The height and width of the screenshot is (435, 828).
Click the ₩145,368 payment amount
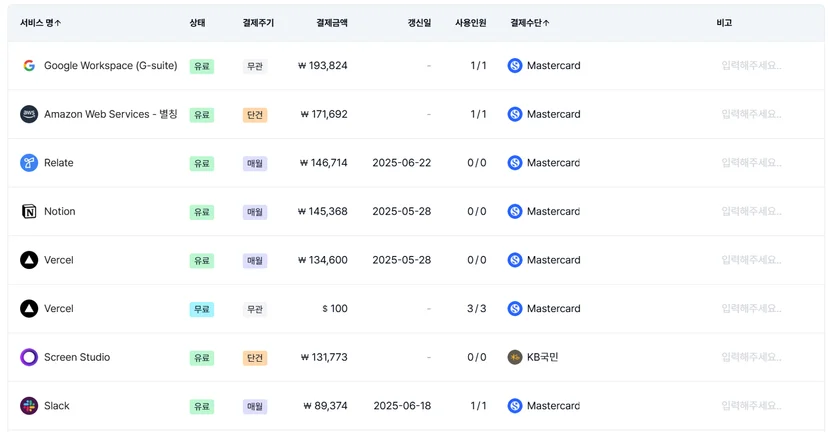(323, 211)
